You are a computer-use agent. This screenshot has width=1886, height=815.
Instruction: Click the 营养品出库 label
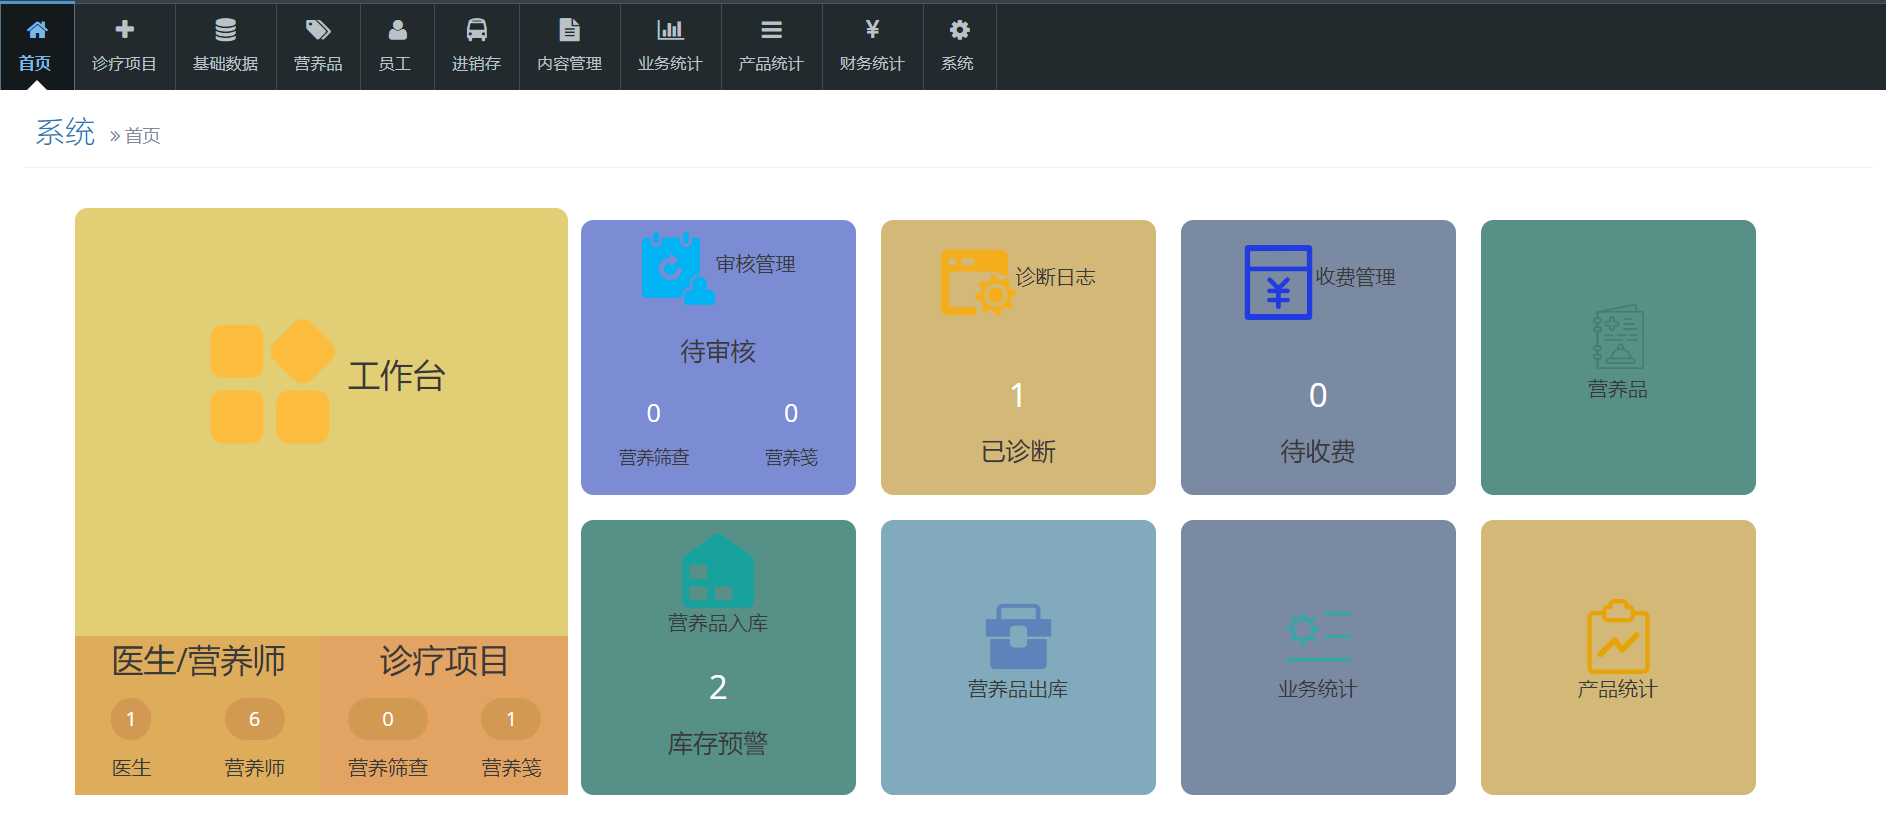pyautogui.click(x=1018, y=689)
